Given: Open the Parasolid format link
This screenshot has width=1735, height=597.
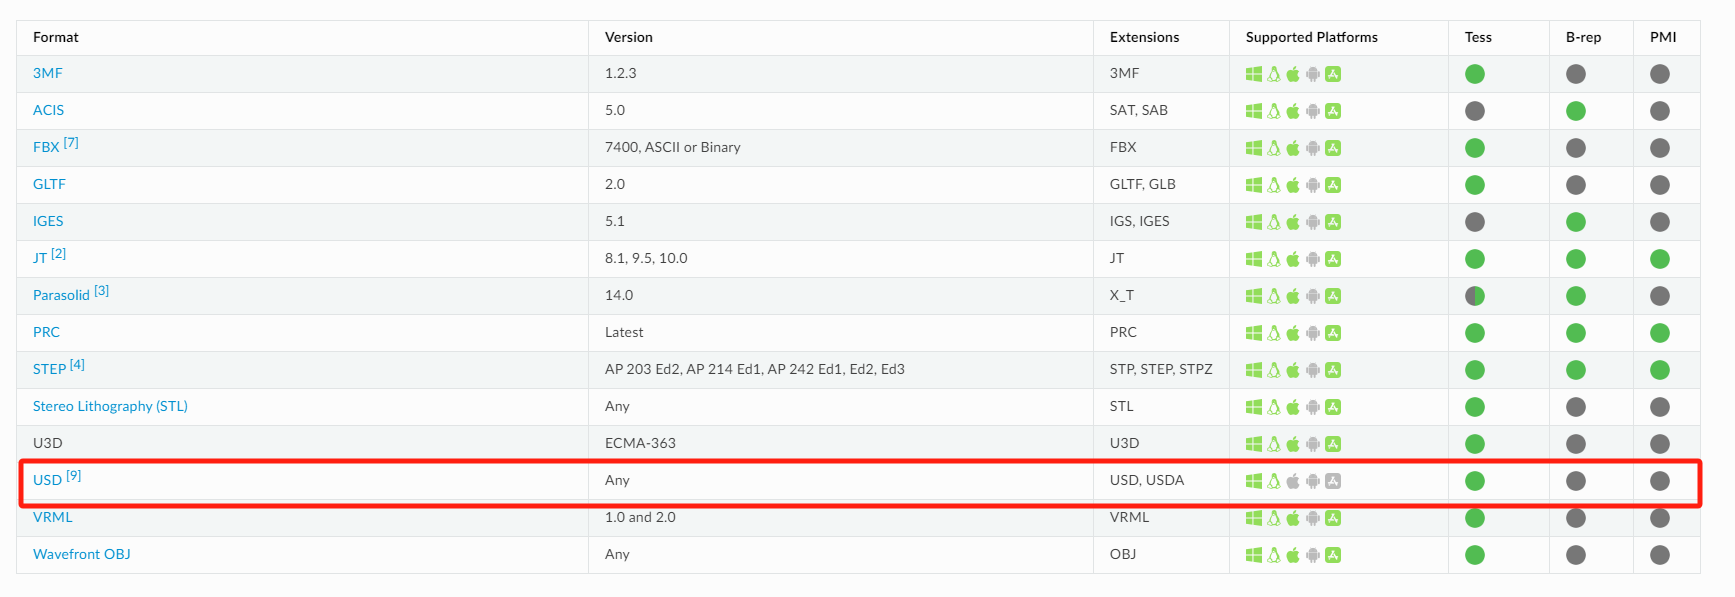Looking at the screenshot, I should click(61, 295).
